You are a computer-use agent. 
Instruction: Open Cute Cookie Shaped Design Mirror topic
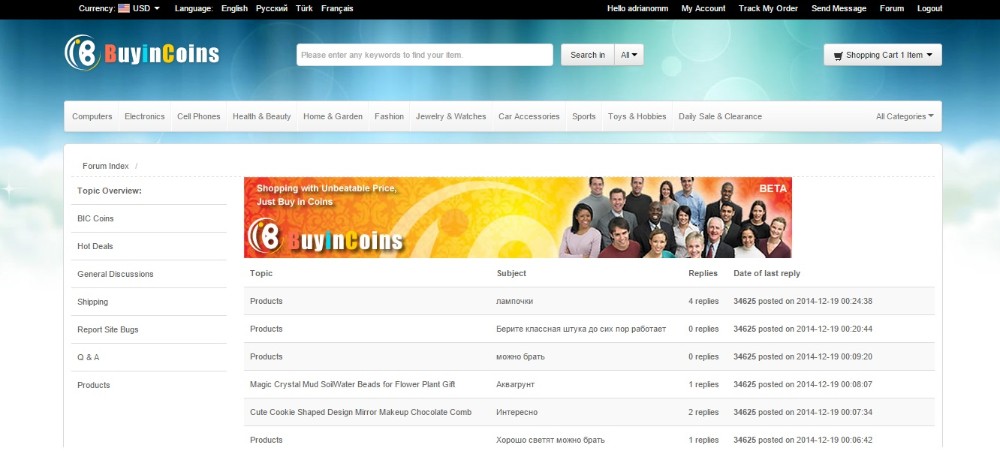pyautogui.click(x=361, y=412)
